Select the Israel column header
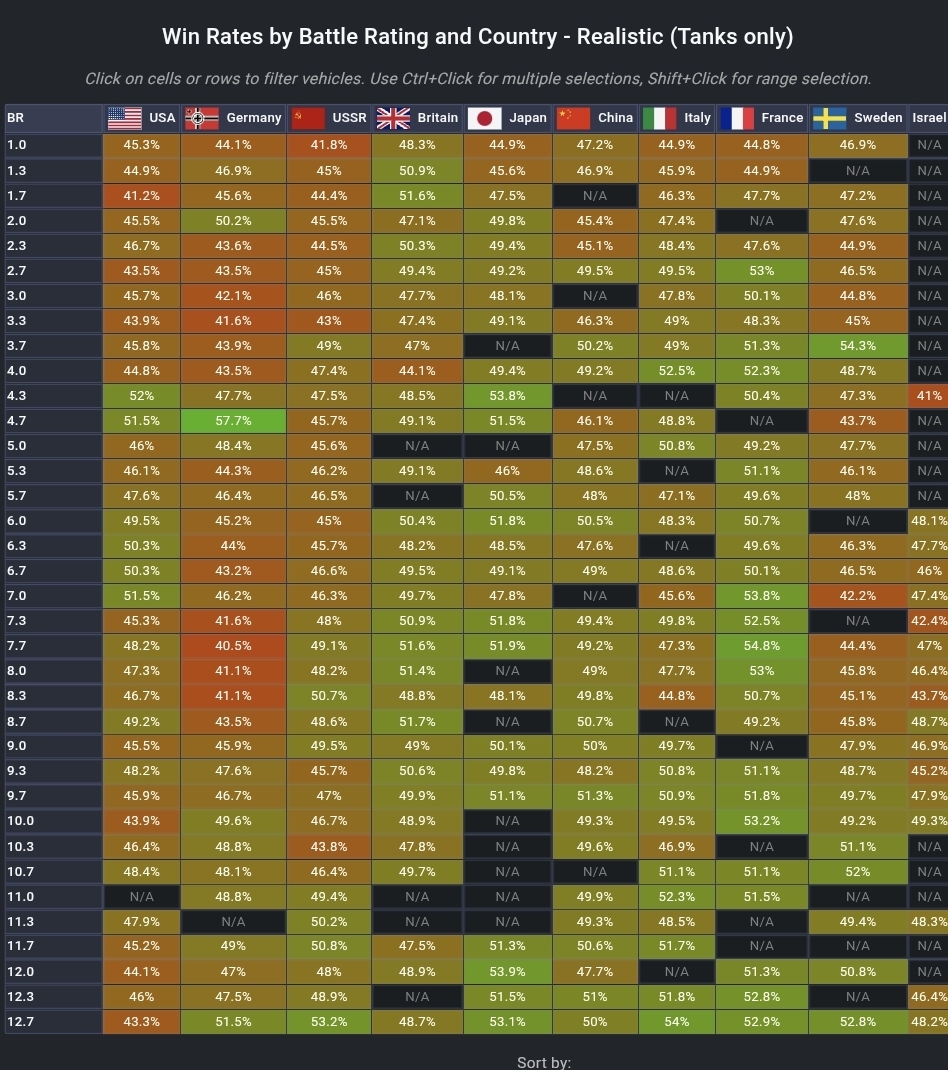This screenshot has width=948, height=1070. click(x=928, y=118)
